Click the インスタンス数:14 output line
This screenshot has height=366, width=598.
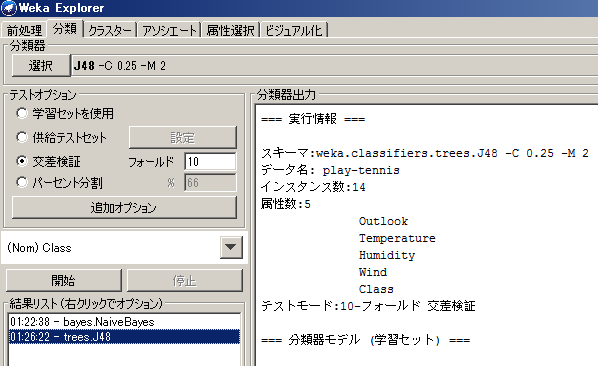tap(313, 187)
